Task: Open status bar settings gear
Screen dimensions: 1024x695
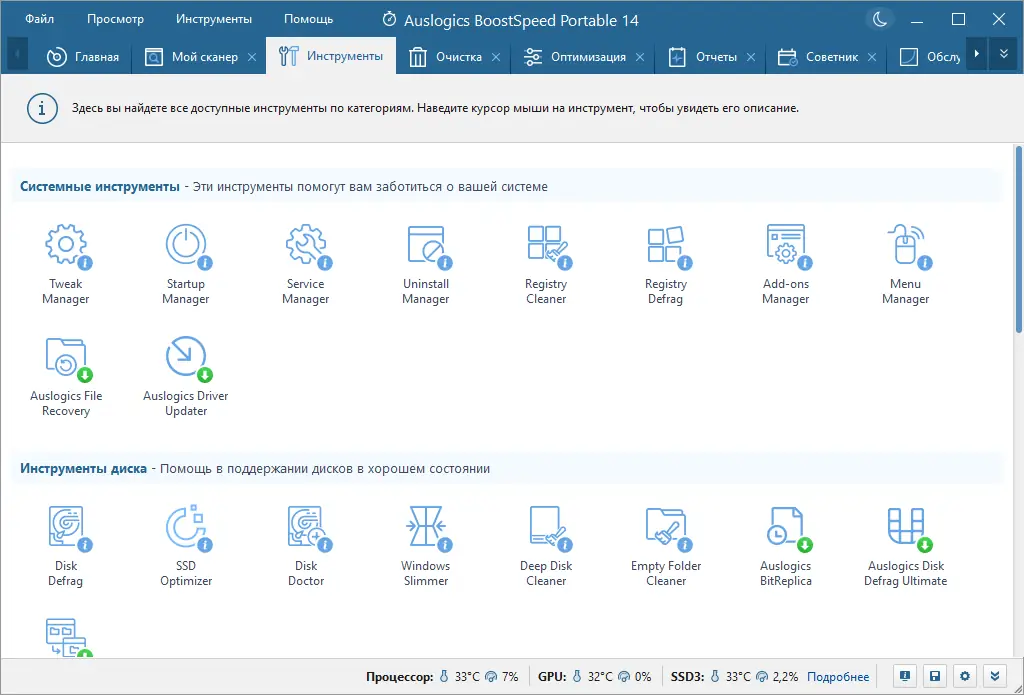Action: [965, 675]
